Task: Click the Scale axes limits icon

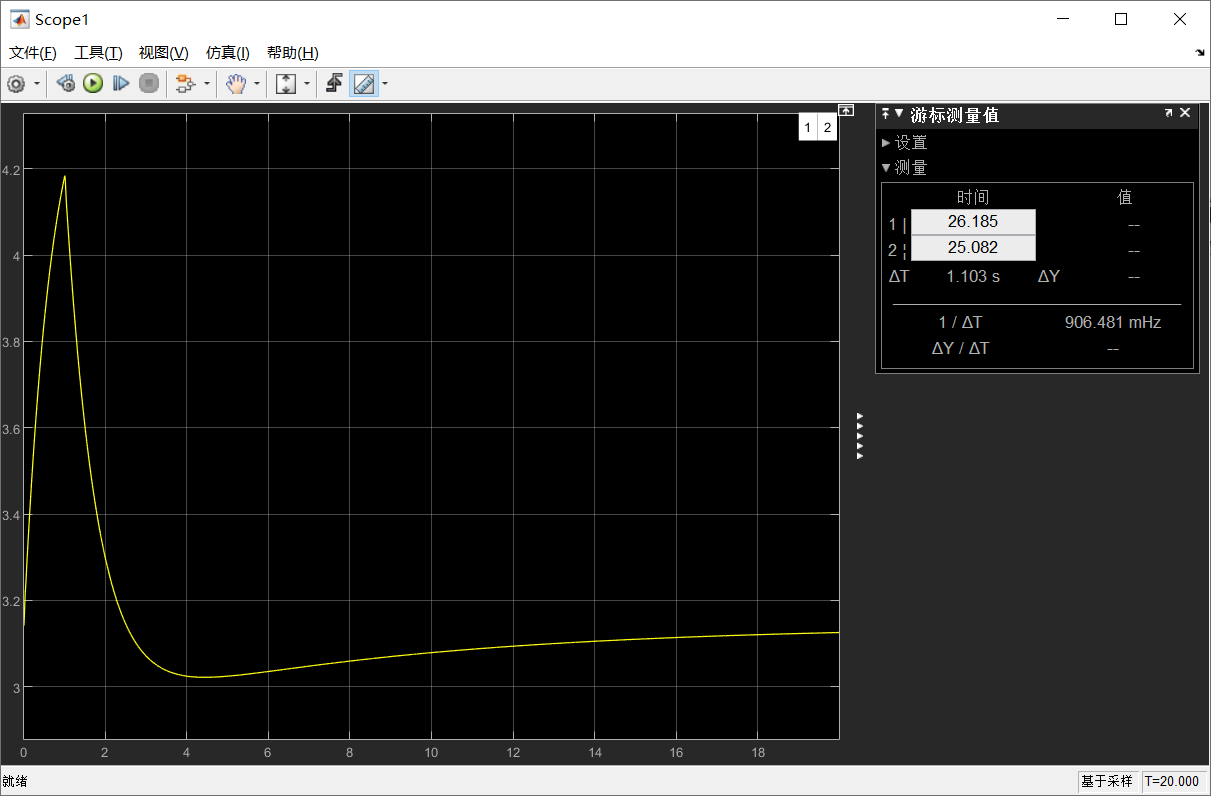Action: pyautogui.click(x=286, y=84)
